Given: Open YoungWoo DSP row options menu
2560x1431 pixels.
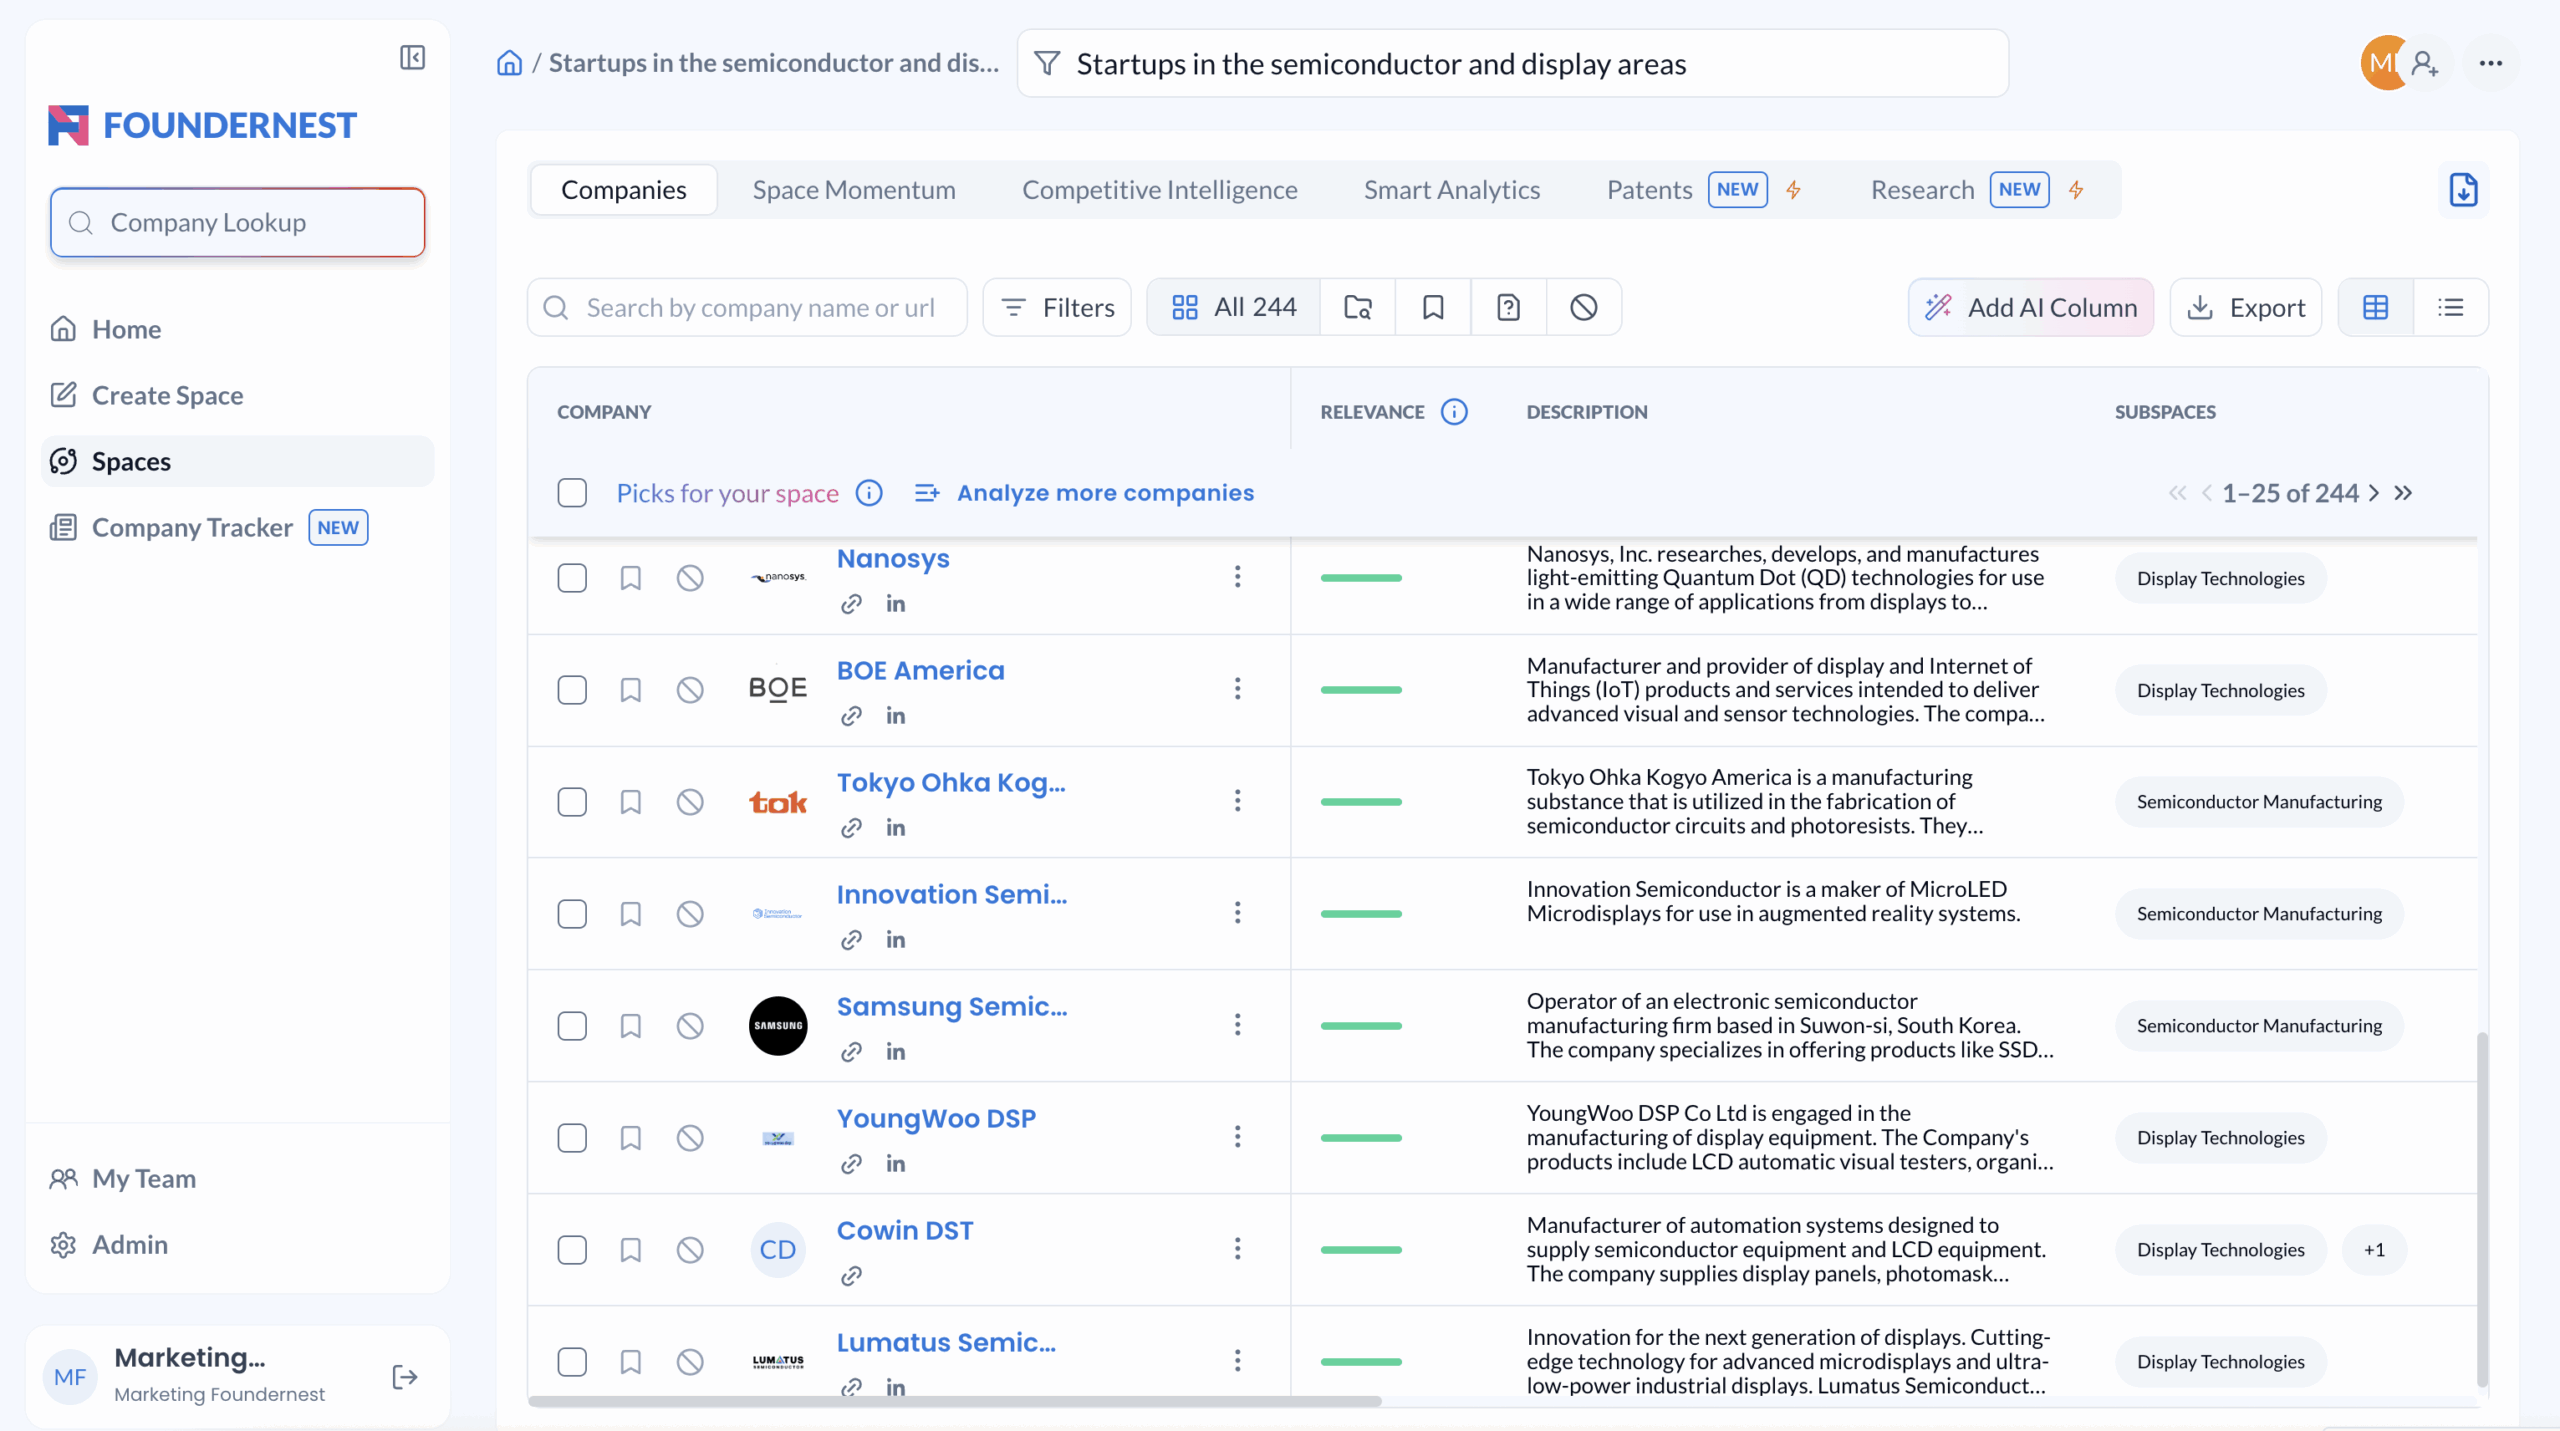Looking at the screenshot, I should pyautogui.click(x=1237, y=1136).
